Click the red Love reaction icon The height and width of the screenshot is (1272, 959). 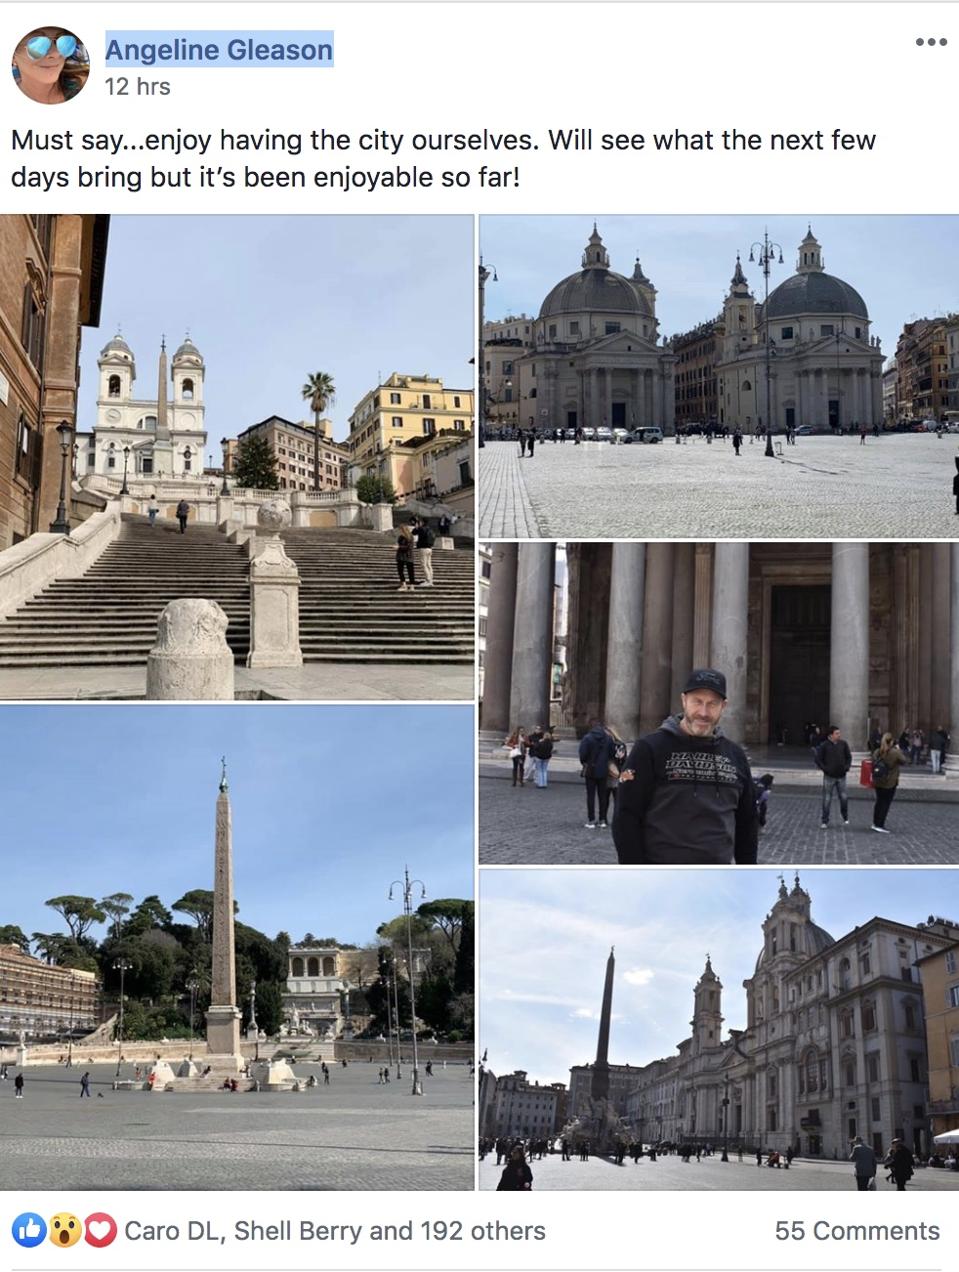coord(99,1230)
